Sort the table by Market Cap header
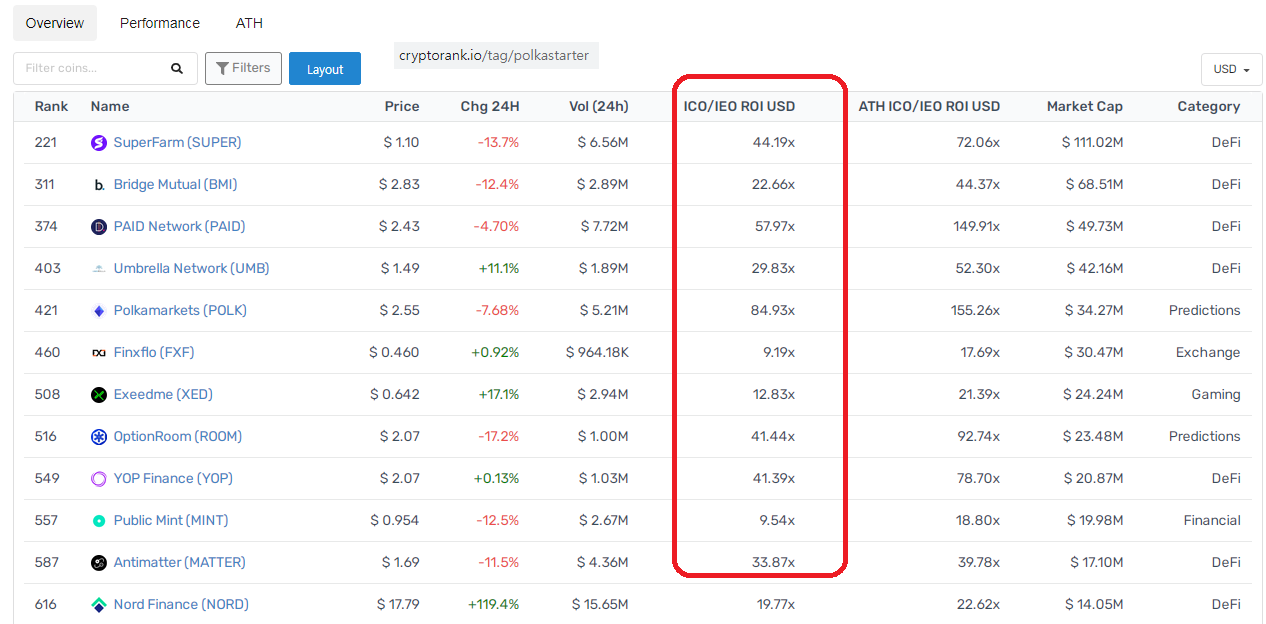 1084,106
